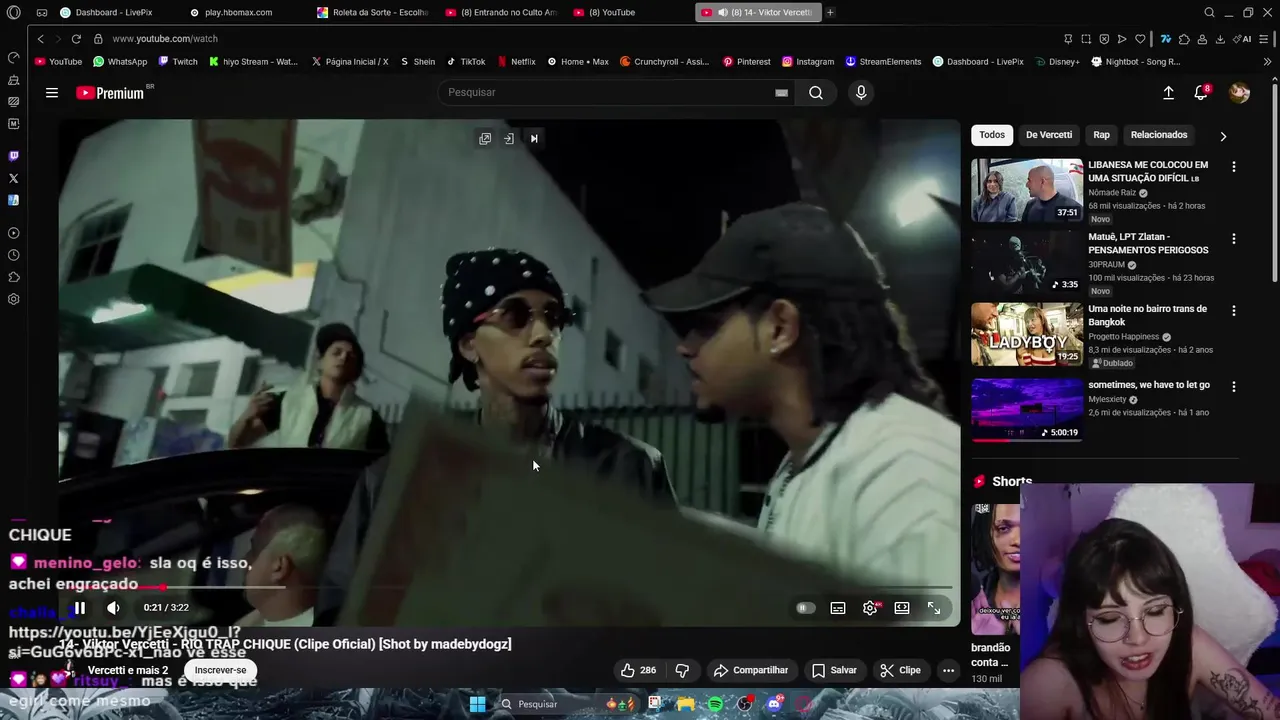
Task: Save the video with Salvar
Action: pyautogui.click(x=834, y=670)
